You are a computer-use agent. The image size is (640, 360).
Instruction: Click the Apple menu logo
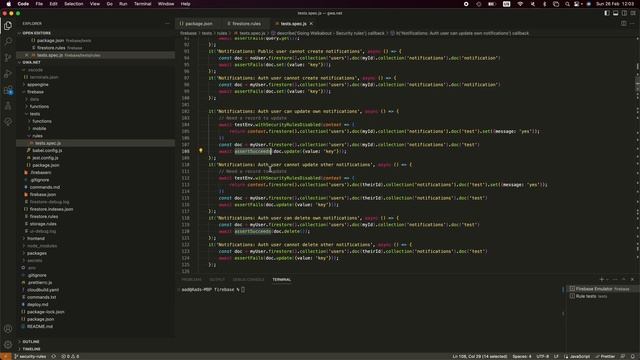(x=9, y=4)
